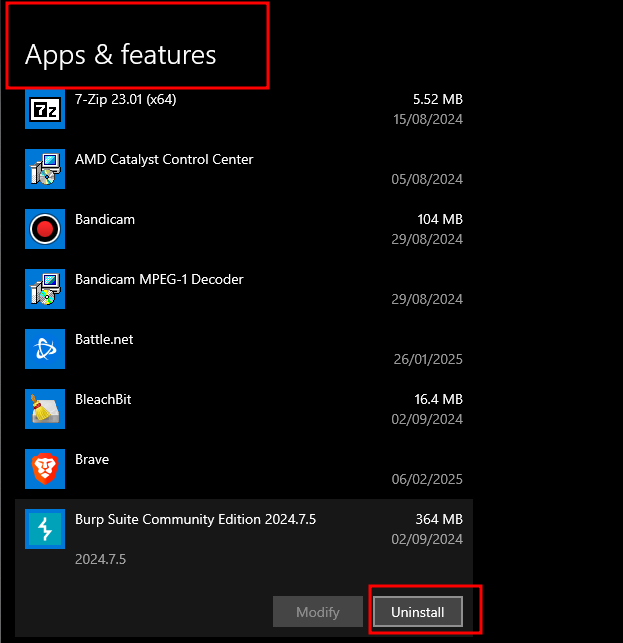This screenshot has height=643, width=623.
Task: Select the Brave entry
Action: point(92,459)
